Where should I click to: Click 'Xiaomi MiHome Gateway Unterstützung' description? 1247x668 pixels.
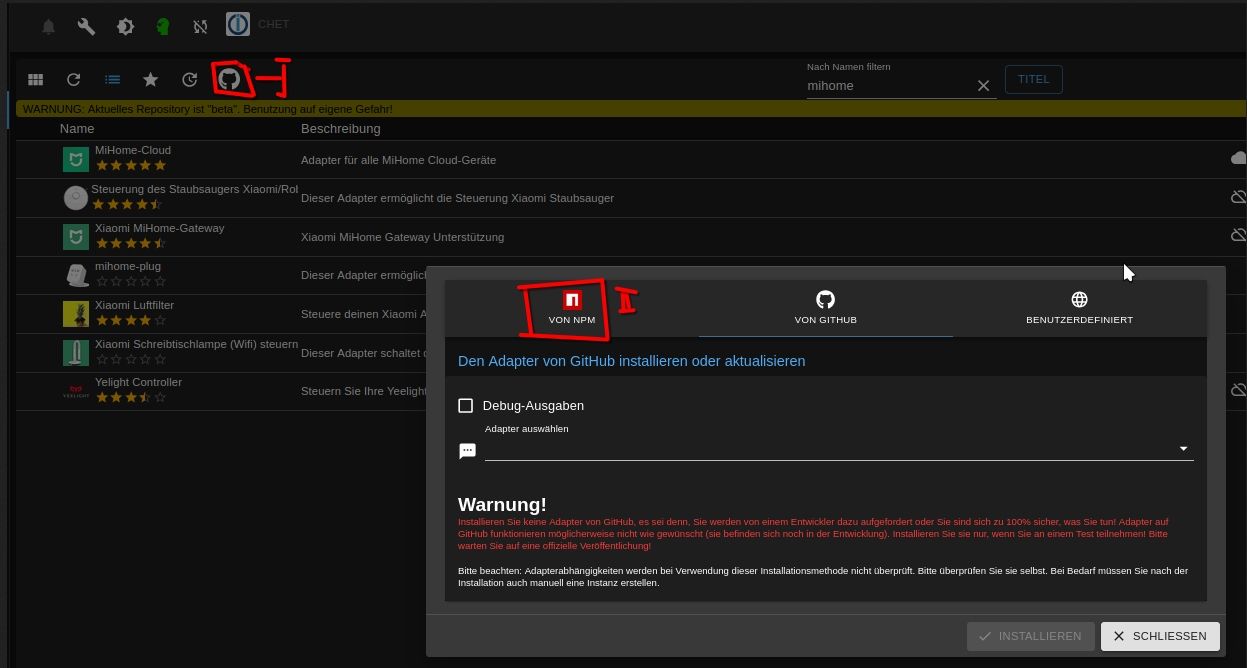402,237
